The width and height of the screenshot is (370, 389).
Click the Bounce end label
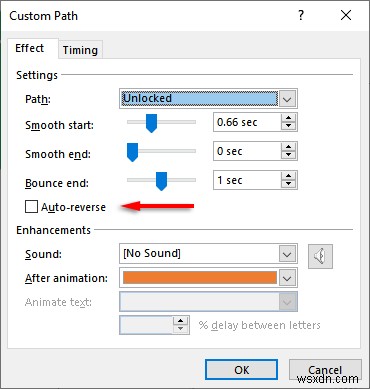pyautogui.click(x=57, y=183)
